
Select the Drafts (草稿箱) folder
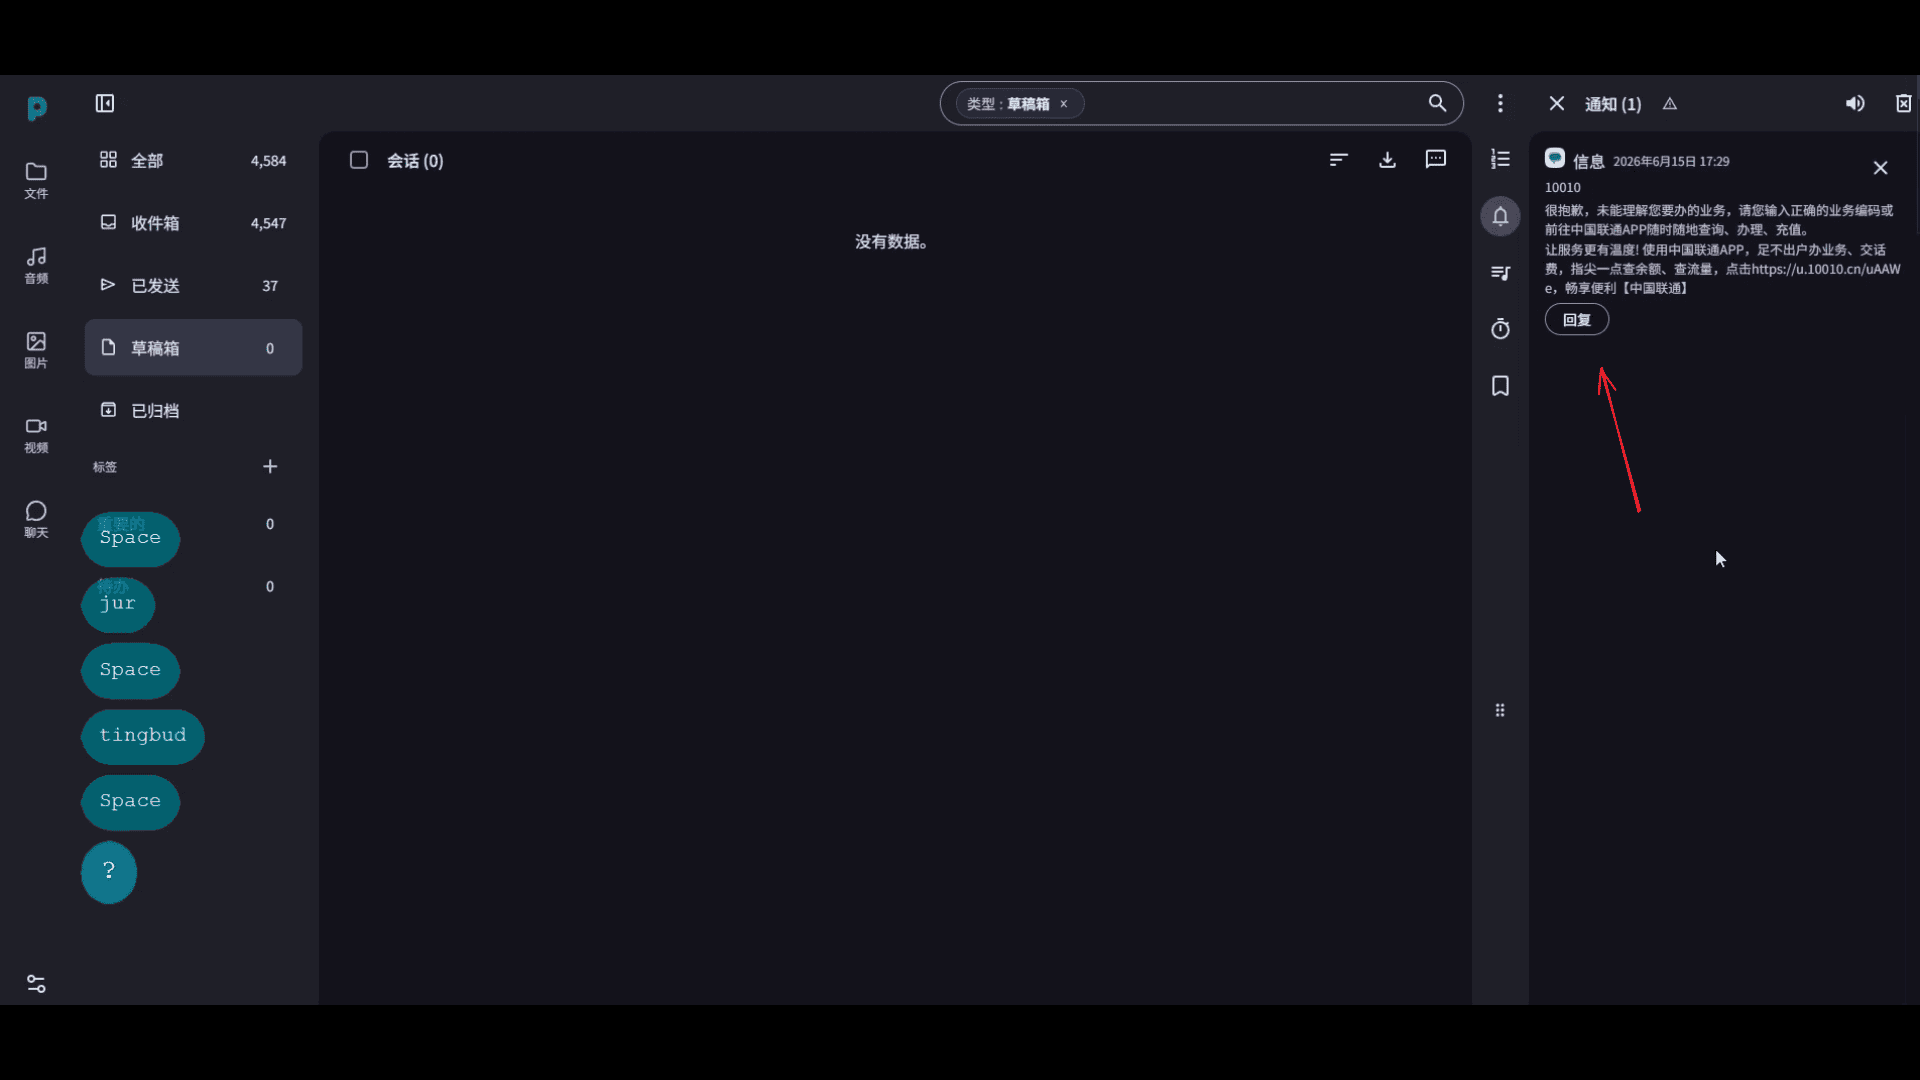coord(193,348)
